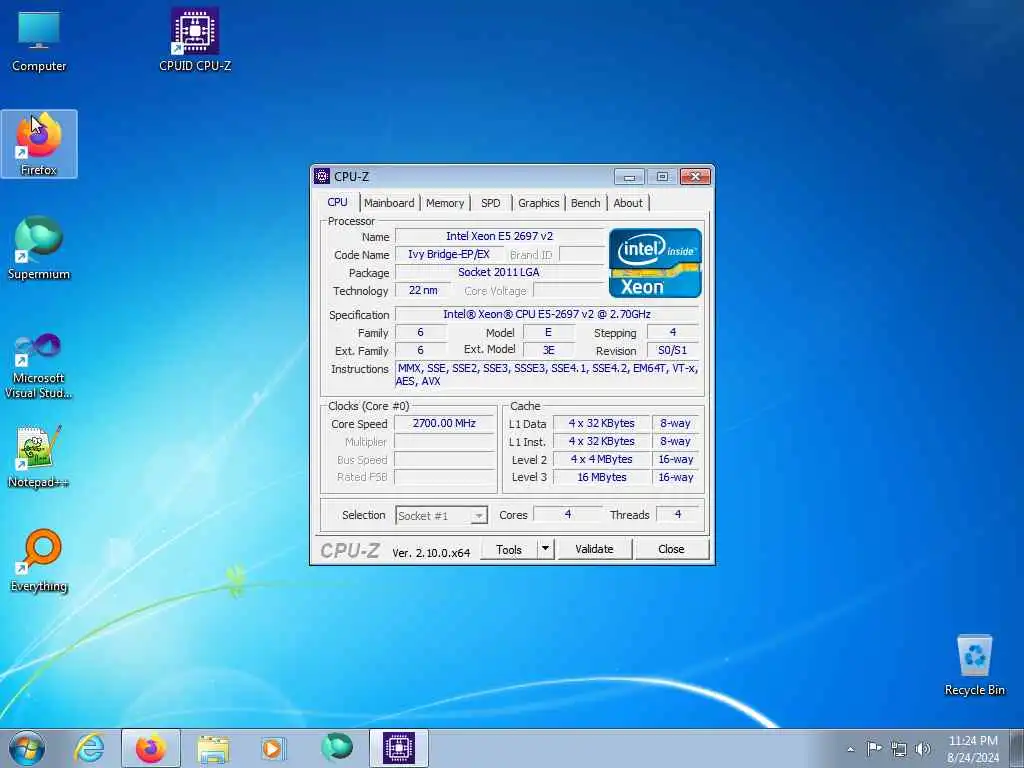Switch to the Graphics tab

click(539, 203)
